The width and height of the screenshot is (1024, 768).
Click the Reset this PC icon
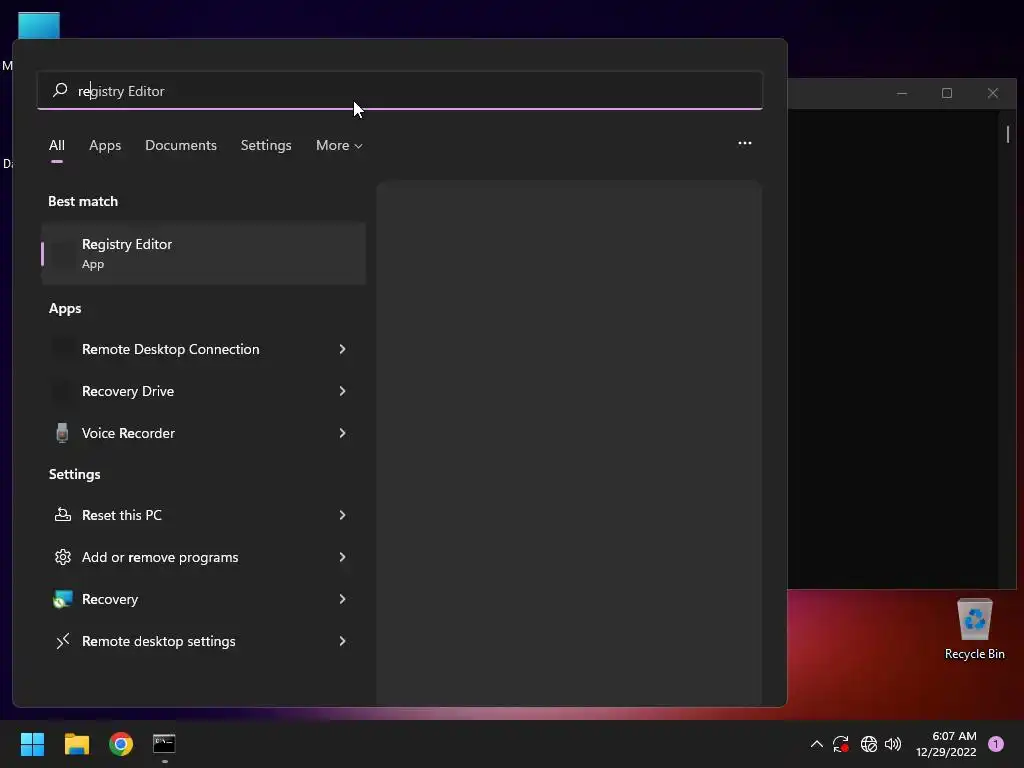pos(63,515)
